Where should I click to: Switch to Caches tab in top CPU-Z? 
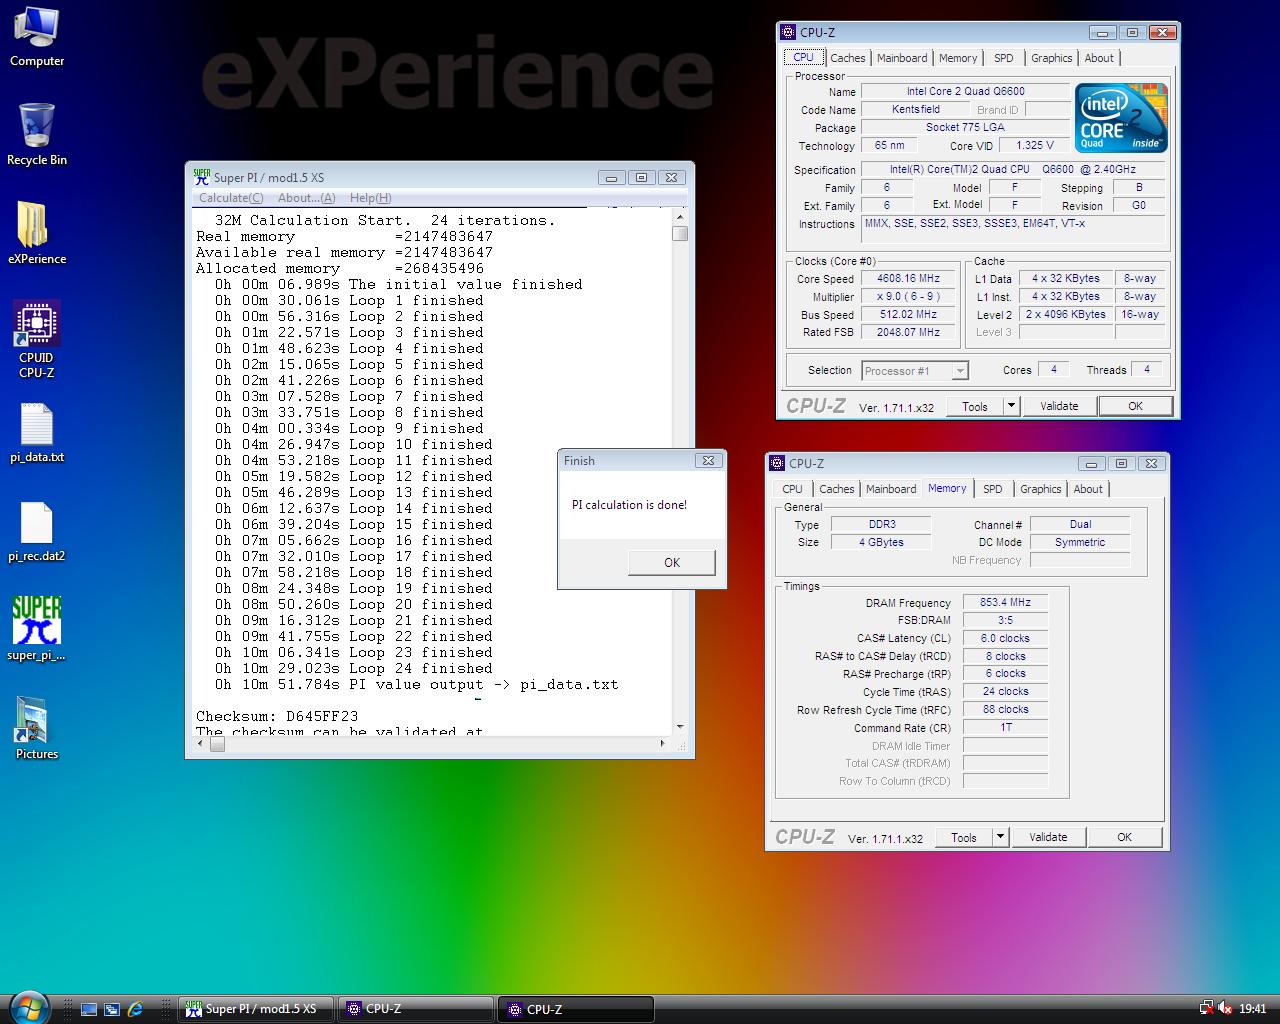848,58
